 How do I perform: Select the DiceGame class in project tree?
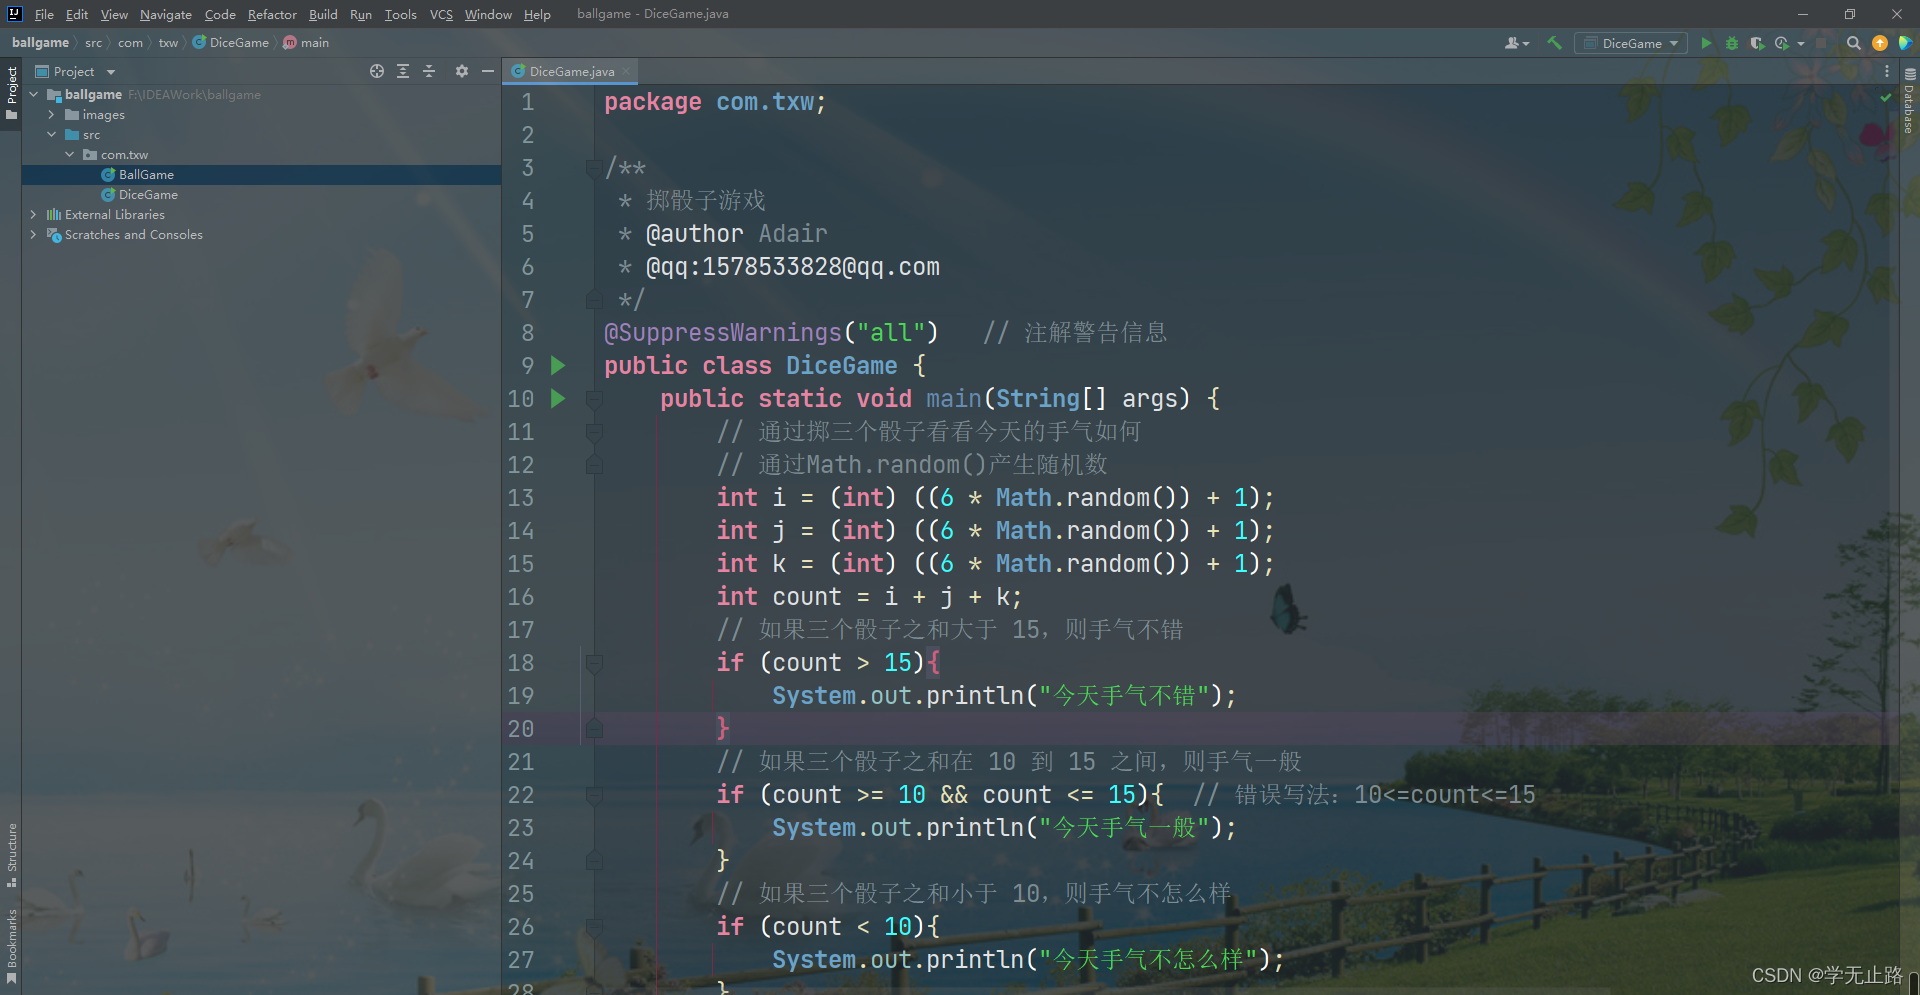pyautogui.click(x=148, y=194)
